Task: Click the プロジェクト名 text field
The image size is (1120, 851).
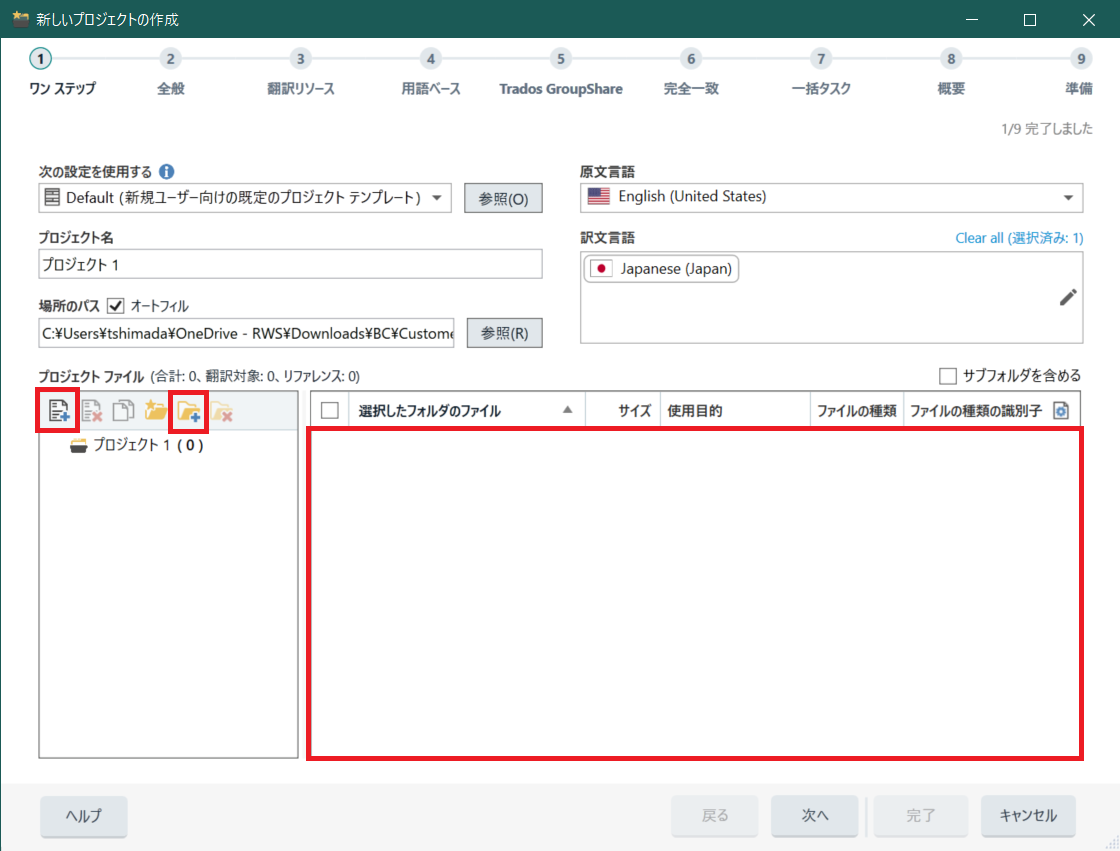Action: click(290, 265)
